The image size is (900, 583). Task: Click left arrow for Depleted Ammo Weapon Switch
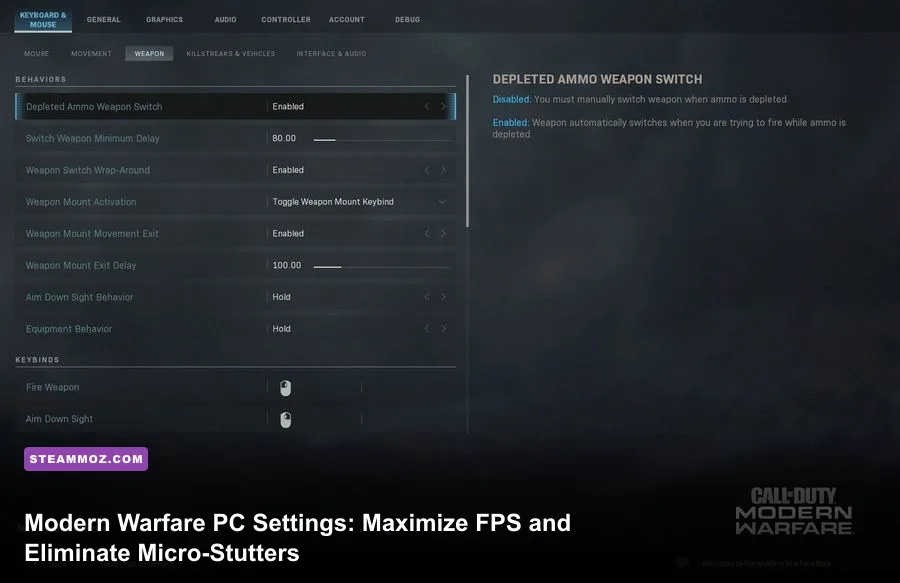click(427, 107)
